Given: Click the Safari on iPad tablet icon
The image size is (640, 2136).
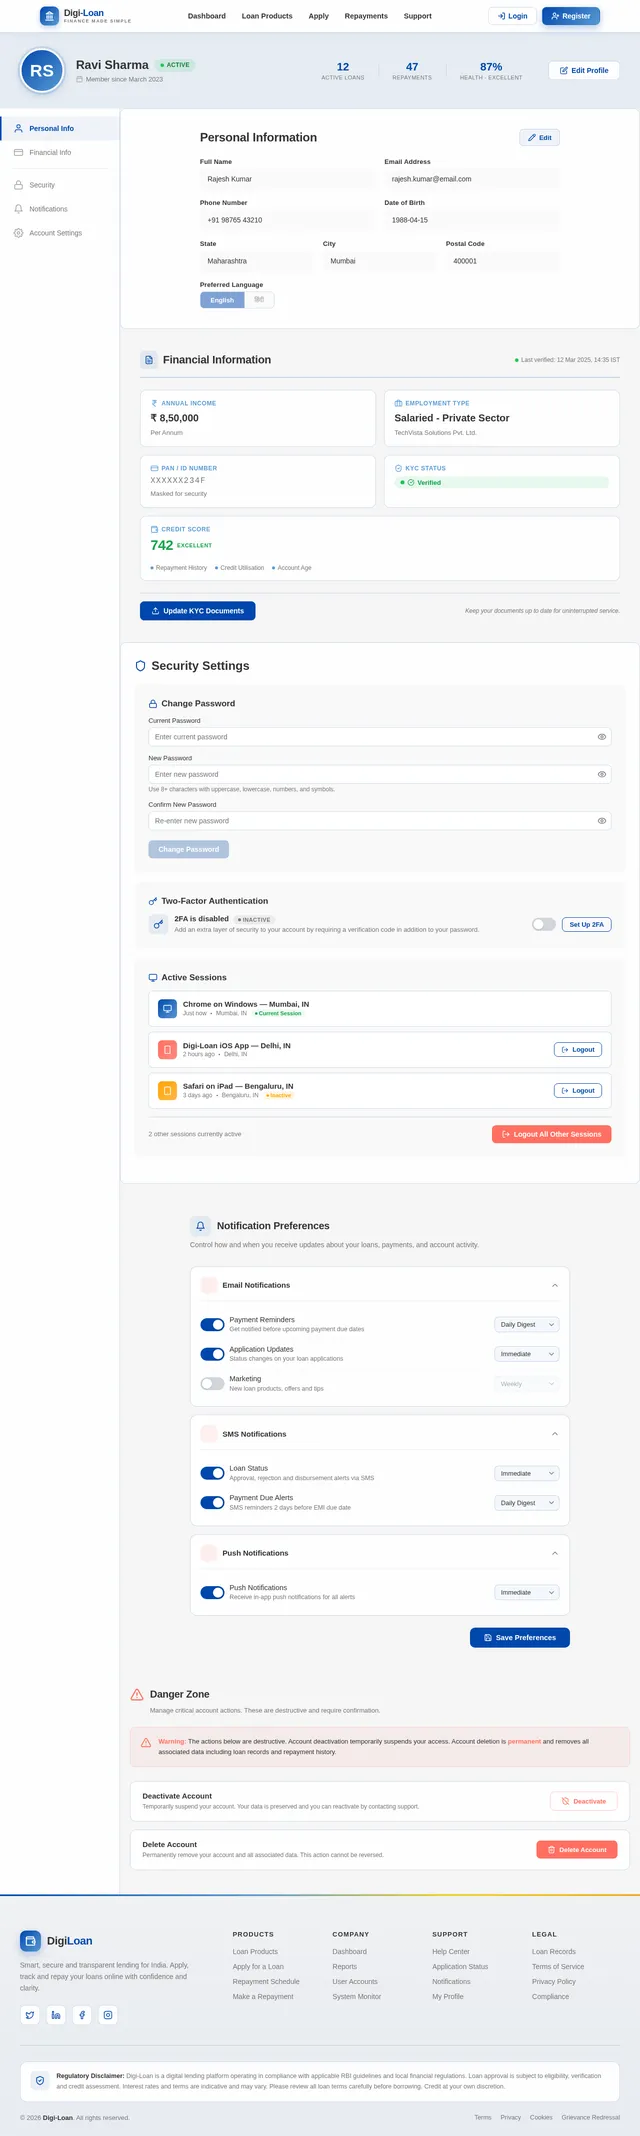Looking at the screenshot, I should click(167, 1090).
